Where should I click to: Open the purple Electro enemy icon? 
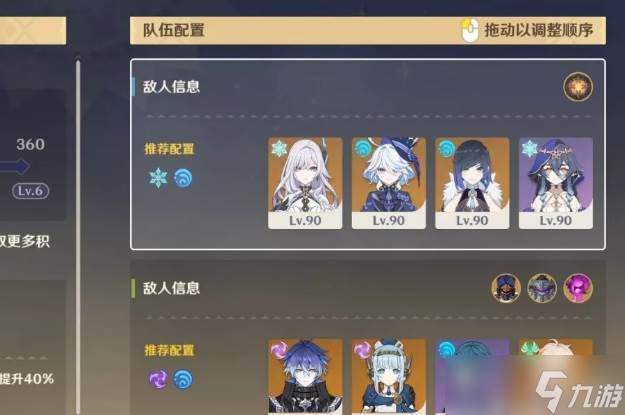click(578, 288)
